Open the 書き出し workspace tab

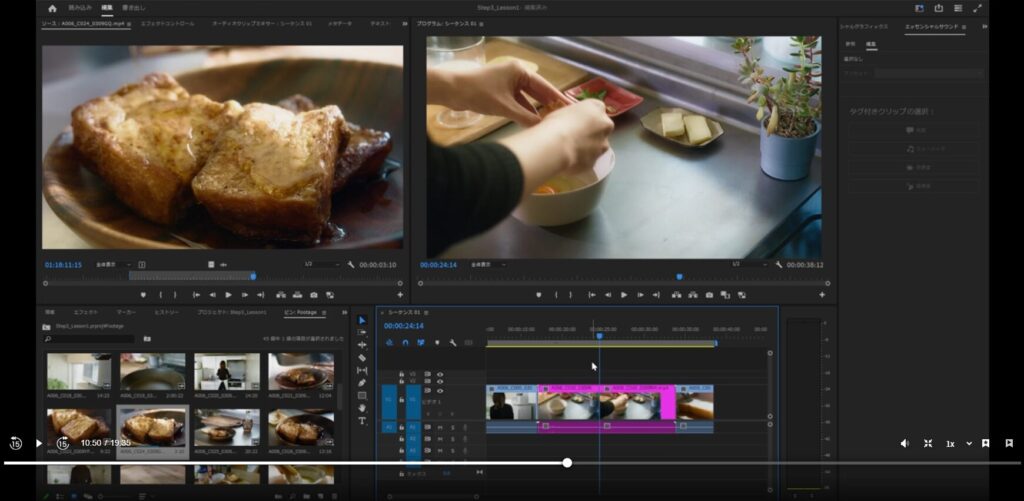[x=134, y=8]
